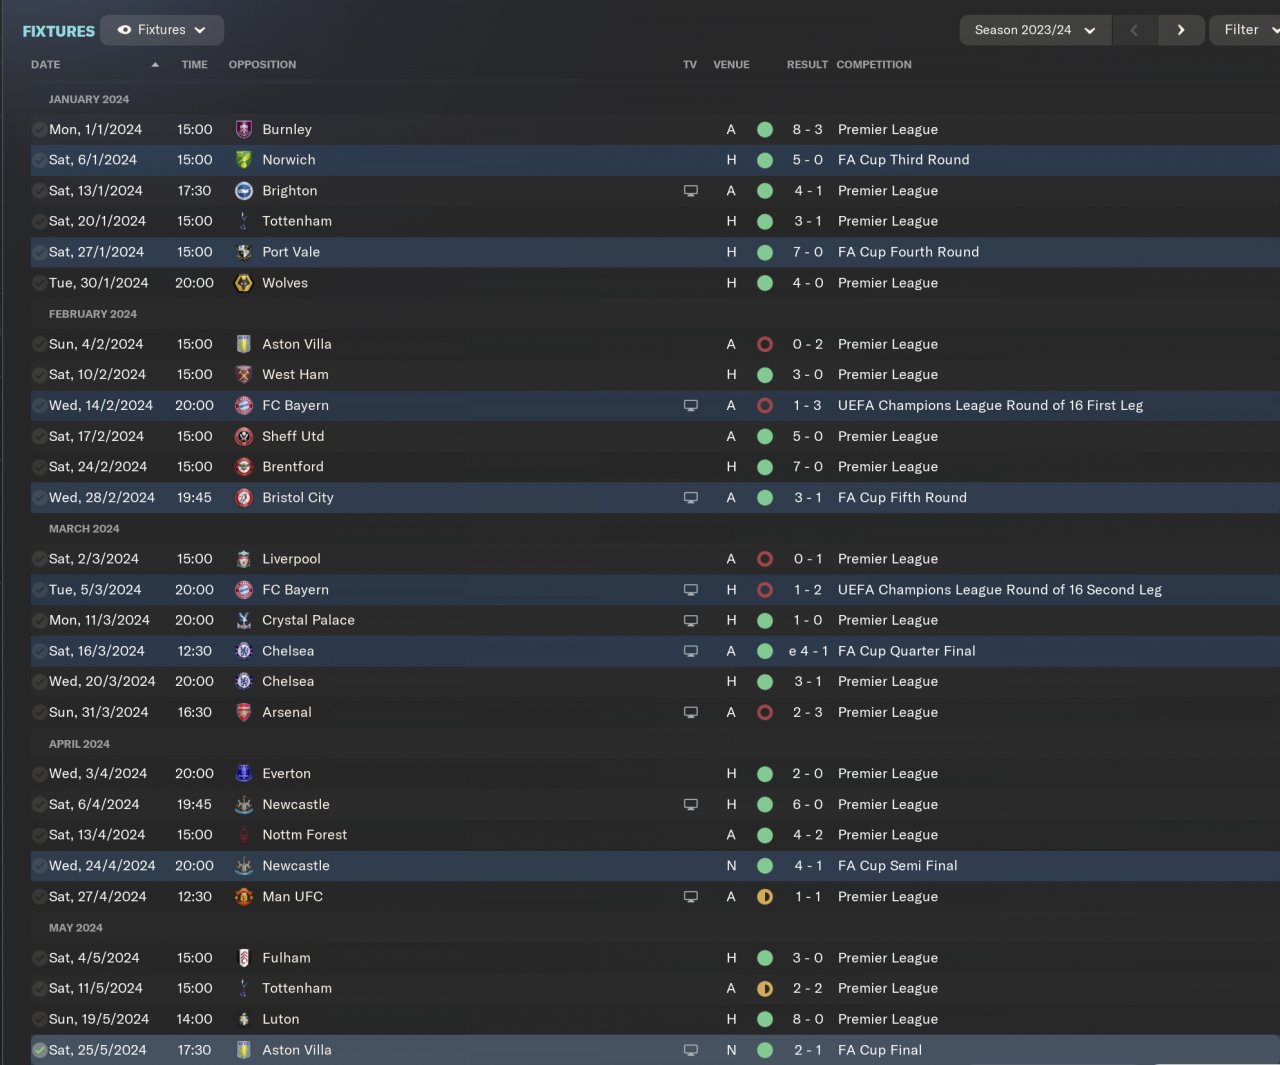The height and width of the screenshot is (1065, 1280).
Task: Toggle the checkmark on Wed, 14/2/2024 fixture
Action: [x=39, y=406]
